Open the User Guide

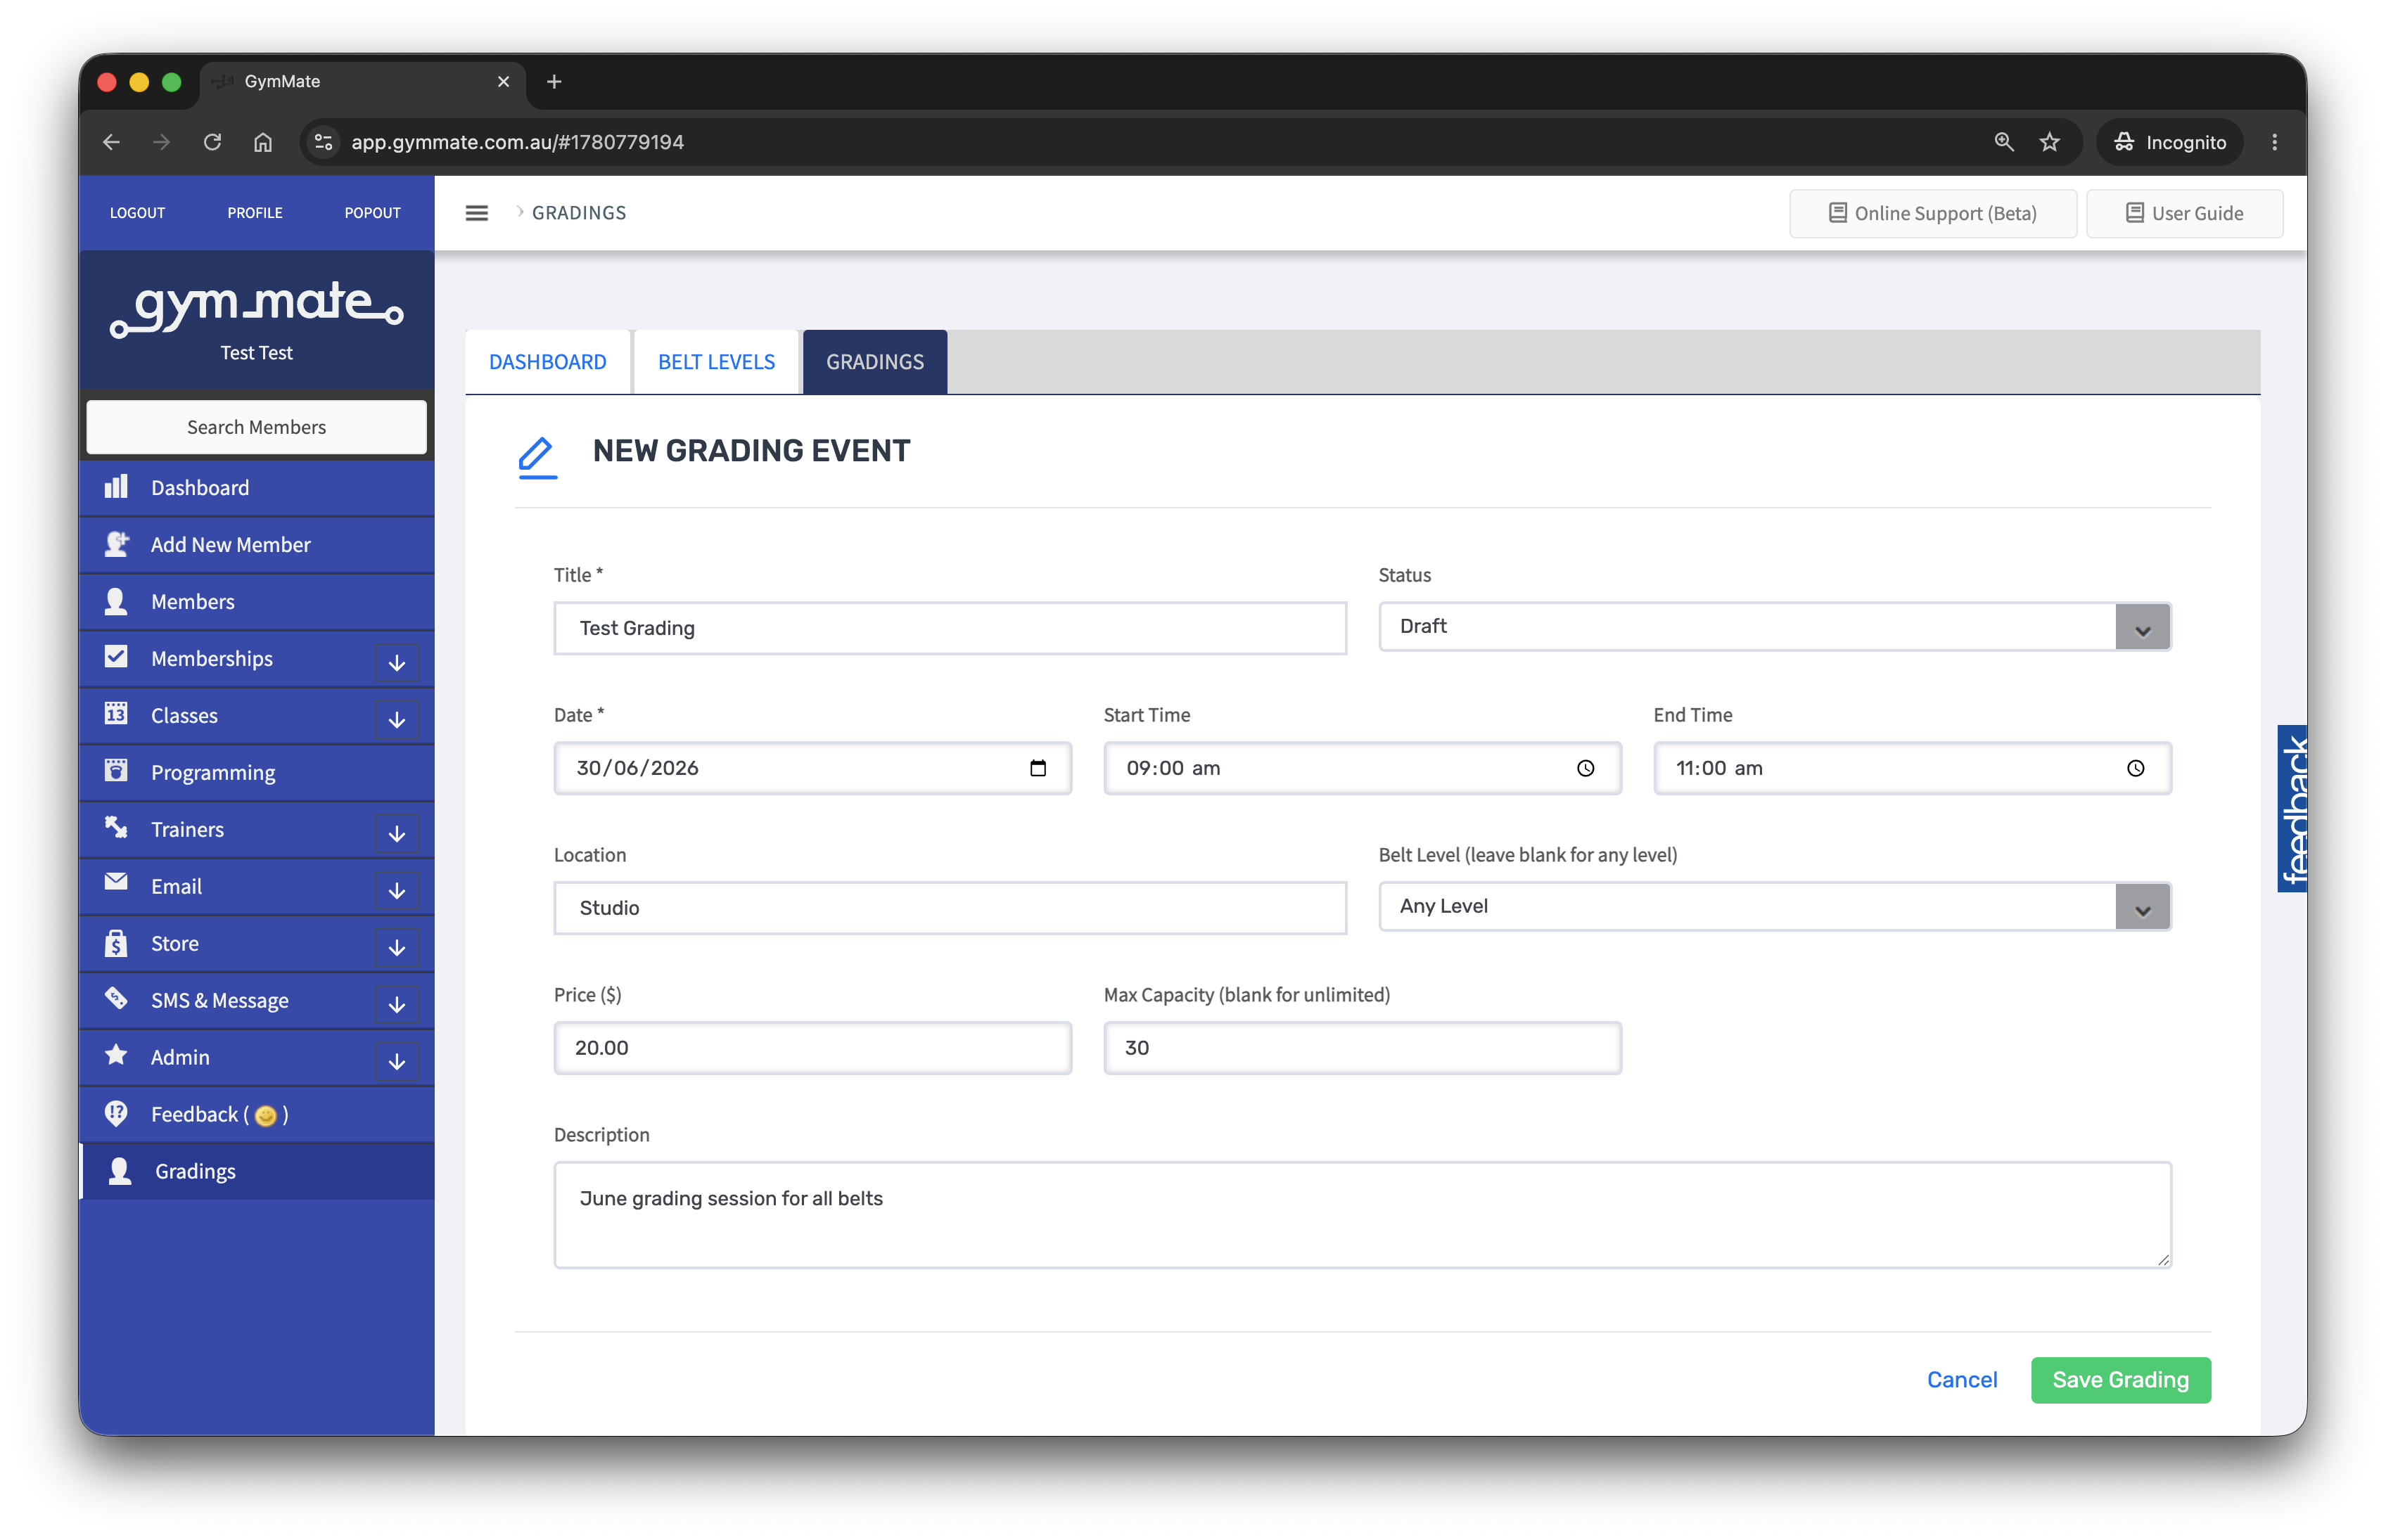tap(2185, 213)
